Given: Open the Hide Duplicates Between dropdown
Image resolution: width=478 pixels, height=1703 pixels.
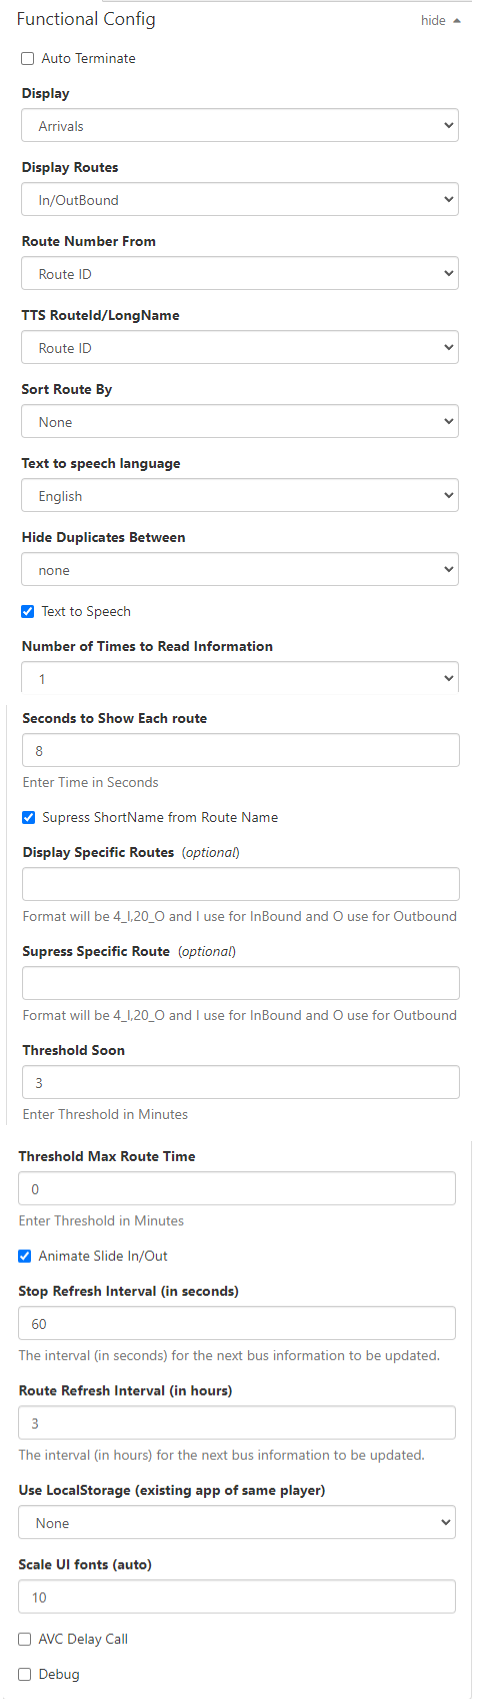Looking at the screenshot, I should (x=240, y=570).
